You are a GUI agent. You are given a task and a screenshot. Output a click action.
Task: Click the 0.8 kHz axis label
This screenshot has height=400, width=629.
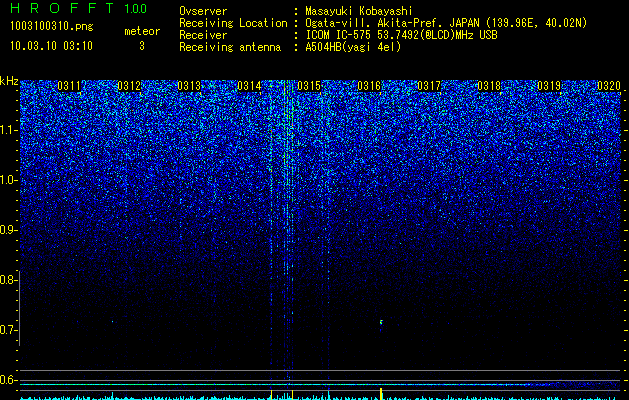(x=8, y=280)
